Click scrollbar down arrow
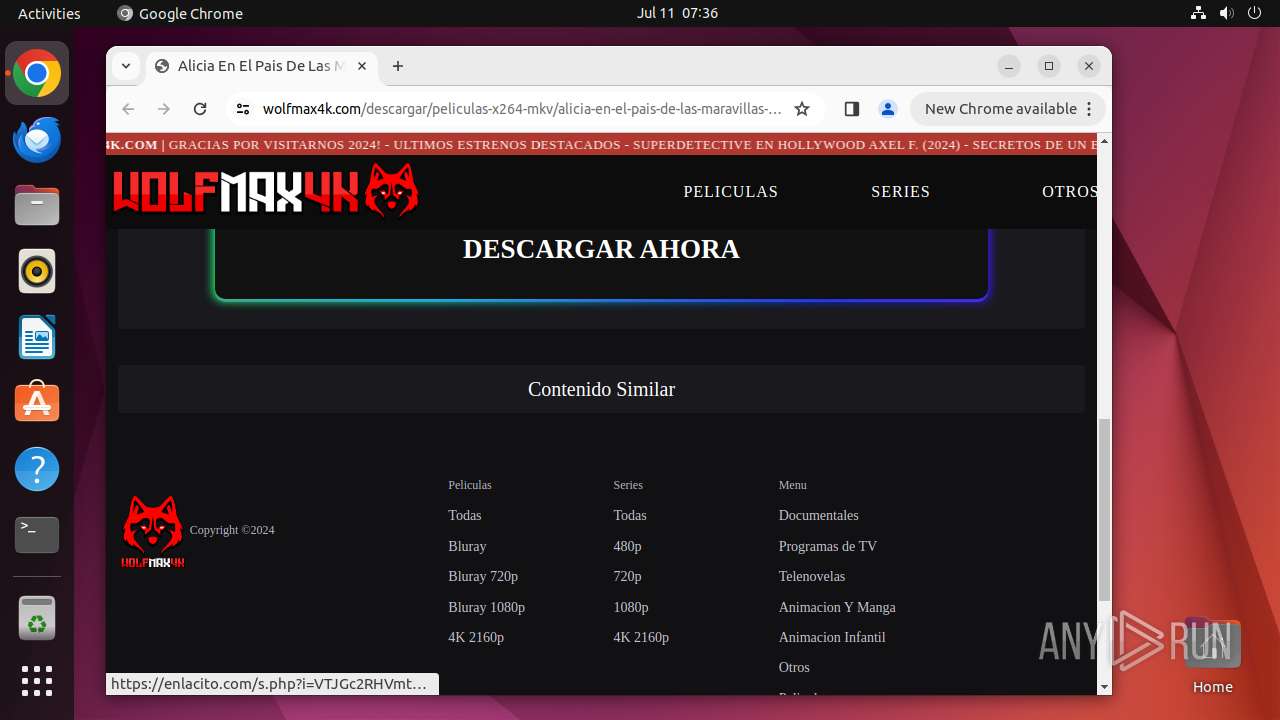 tap(1104, 687)
